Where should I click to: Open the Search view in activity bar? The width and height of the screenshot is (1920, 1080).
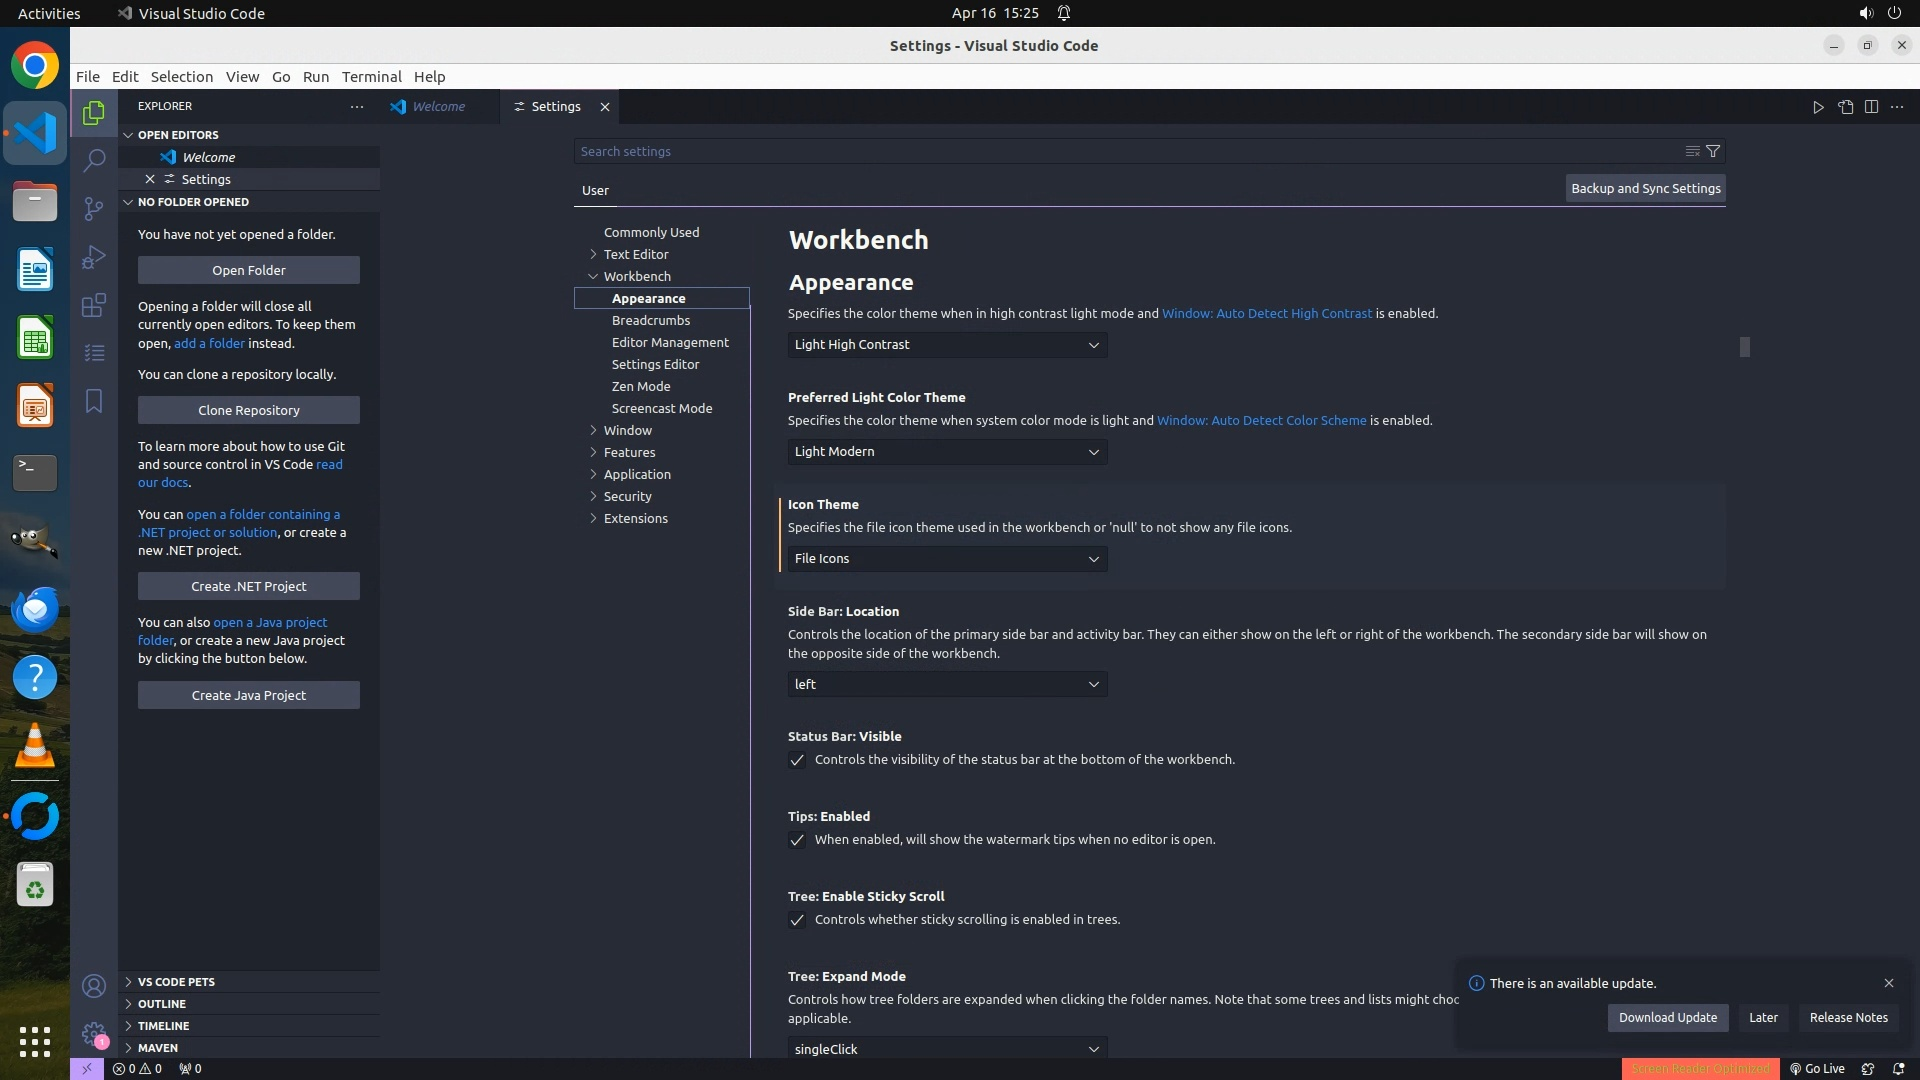pyautogui.click(x=94, y=160)
